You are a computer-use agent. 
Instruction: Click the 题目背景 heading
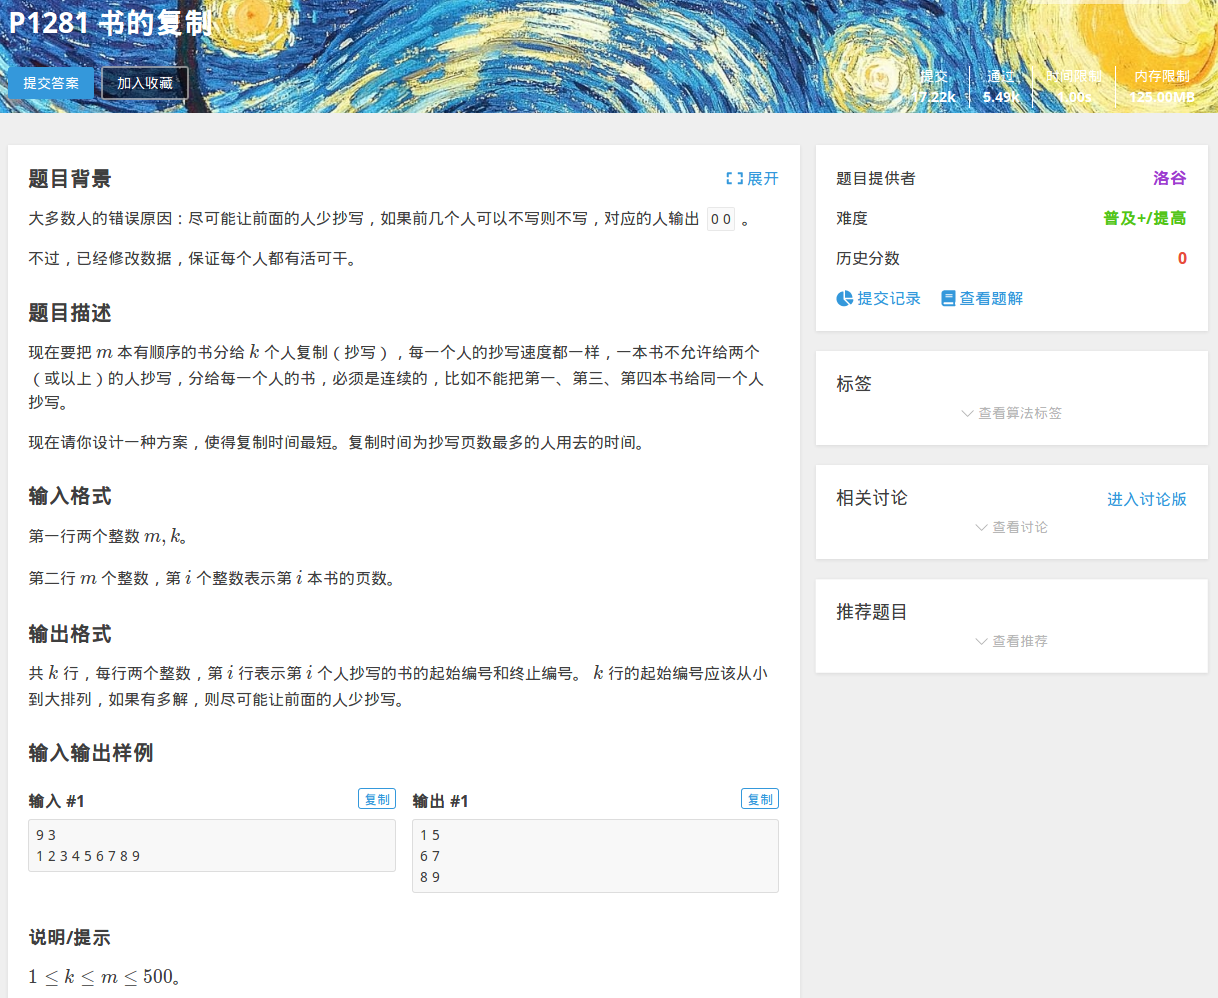70,179
